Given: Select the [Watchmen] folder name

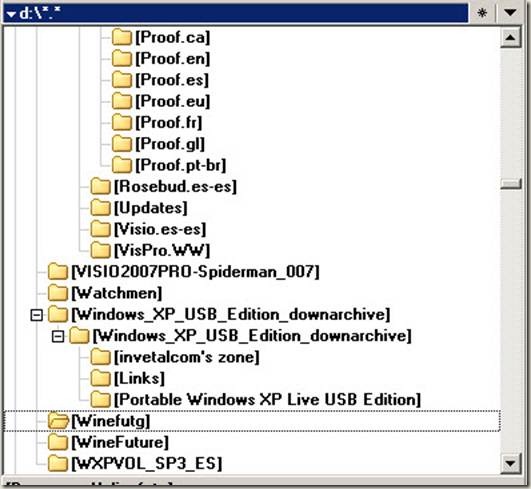Looking at the screenshot, I should click(117, 293).
